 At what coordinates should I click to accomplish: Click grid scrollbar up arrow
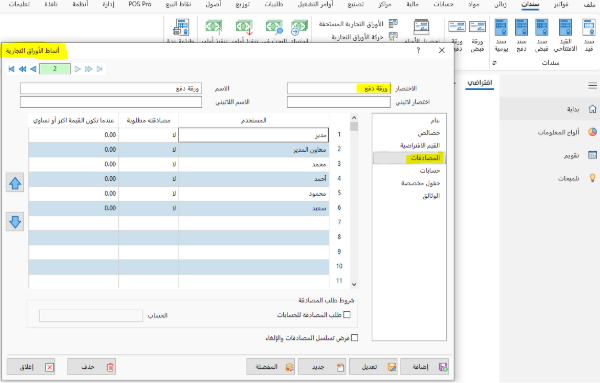pyautogui.click(x=354, y=117)
